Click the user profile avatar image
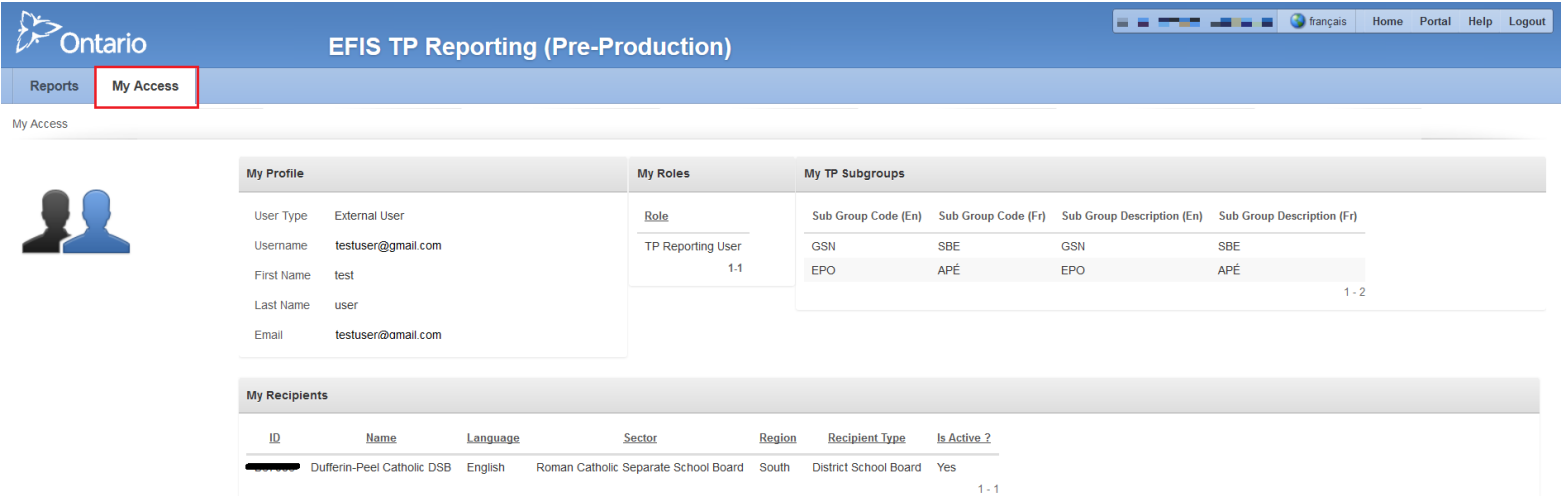The width and height of the screenshot is (1563, 496). [x=76, y=220]
